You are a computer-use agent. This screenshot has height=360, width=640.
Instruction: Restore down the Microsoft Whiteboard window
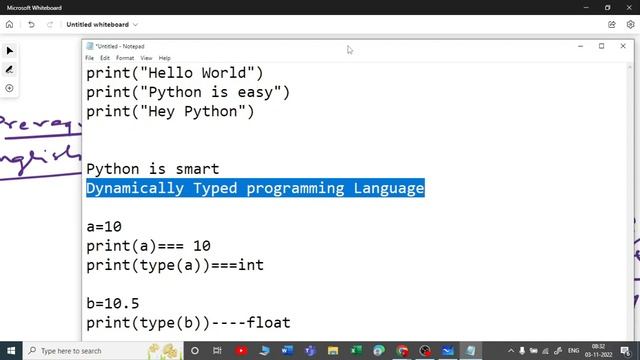tap(607, 7)
